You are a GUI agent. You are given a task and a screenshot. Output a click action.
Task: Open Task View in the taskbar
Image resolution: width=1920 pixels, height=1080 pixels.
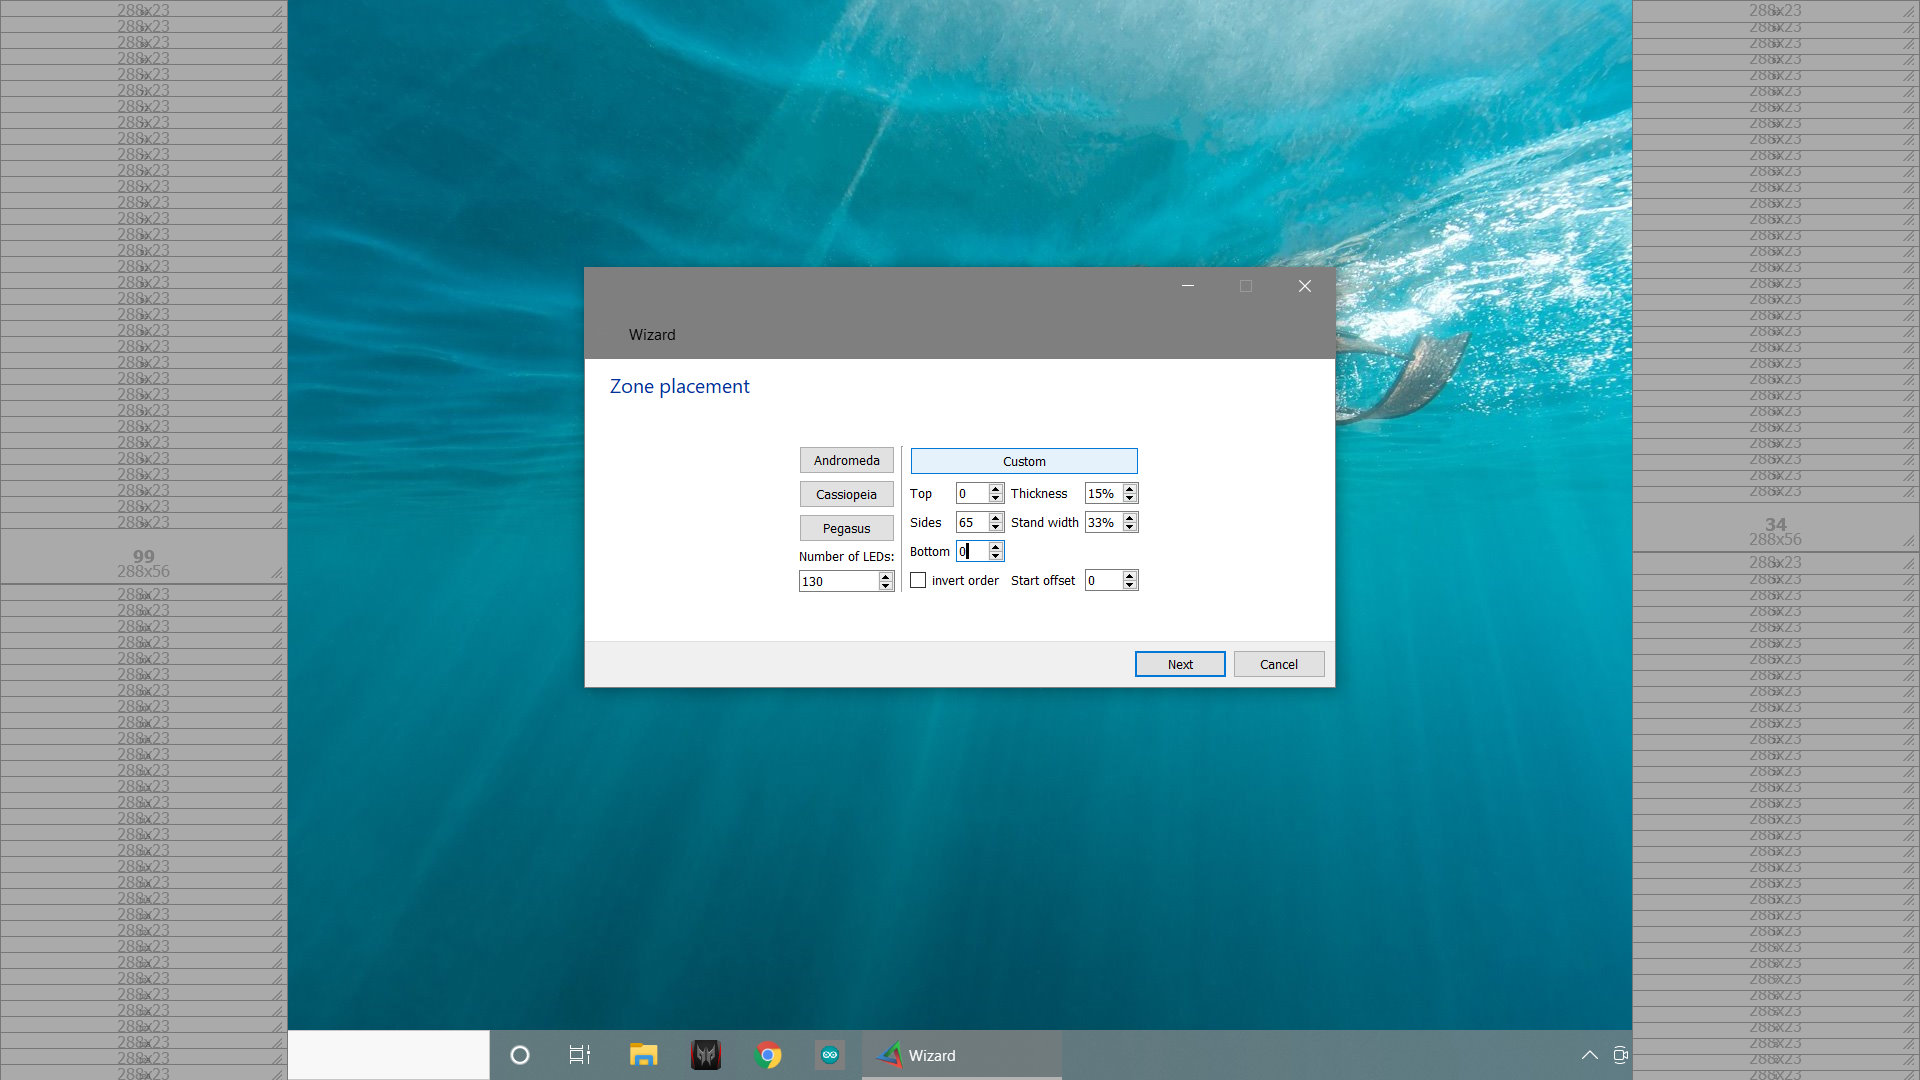click(x=580, y=1055)
